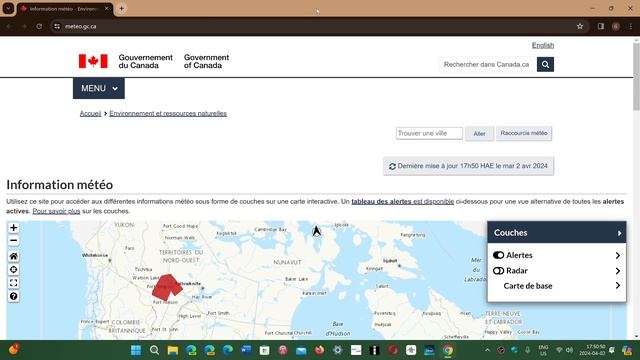Viewport: 640px width, 360px height.
Task: Open Windows taskbar search
Action: [x=154, y=350]
